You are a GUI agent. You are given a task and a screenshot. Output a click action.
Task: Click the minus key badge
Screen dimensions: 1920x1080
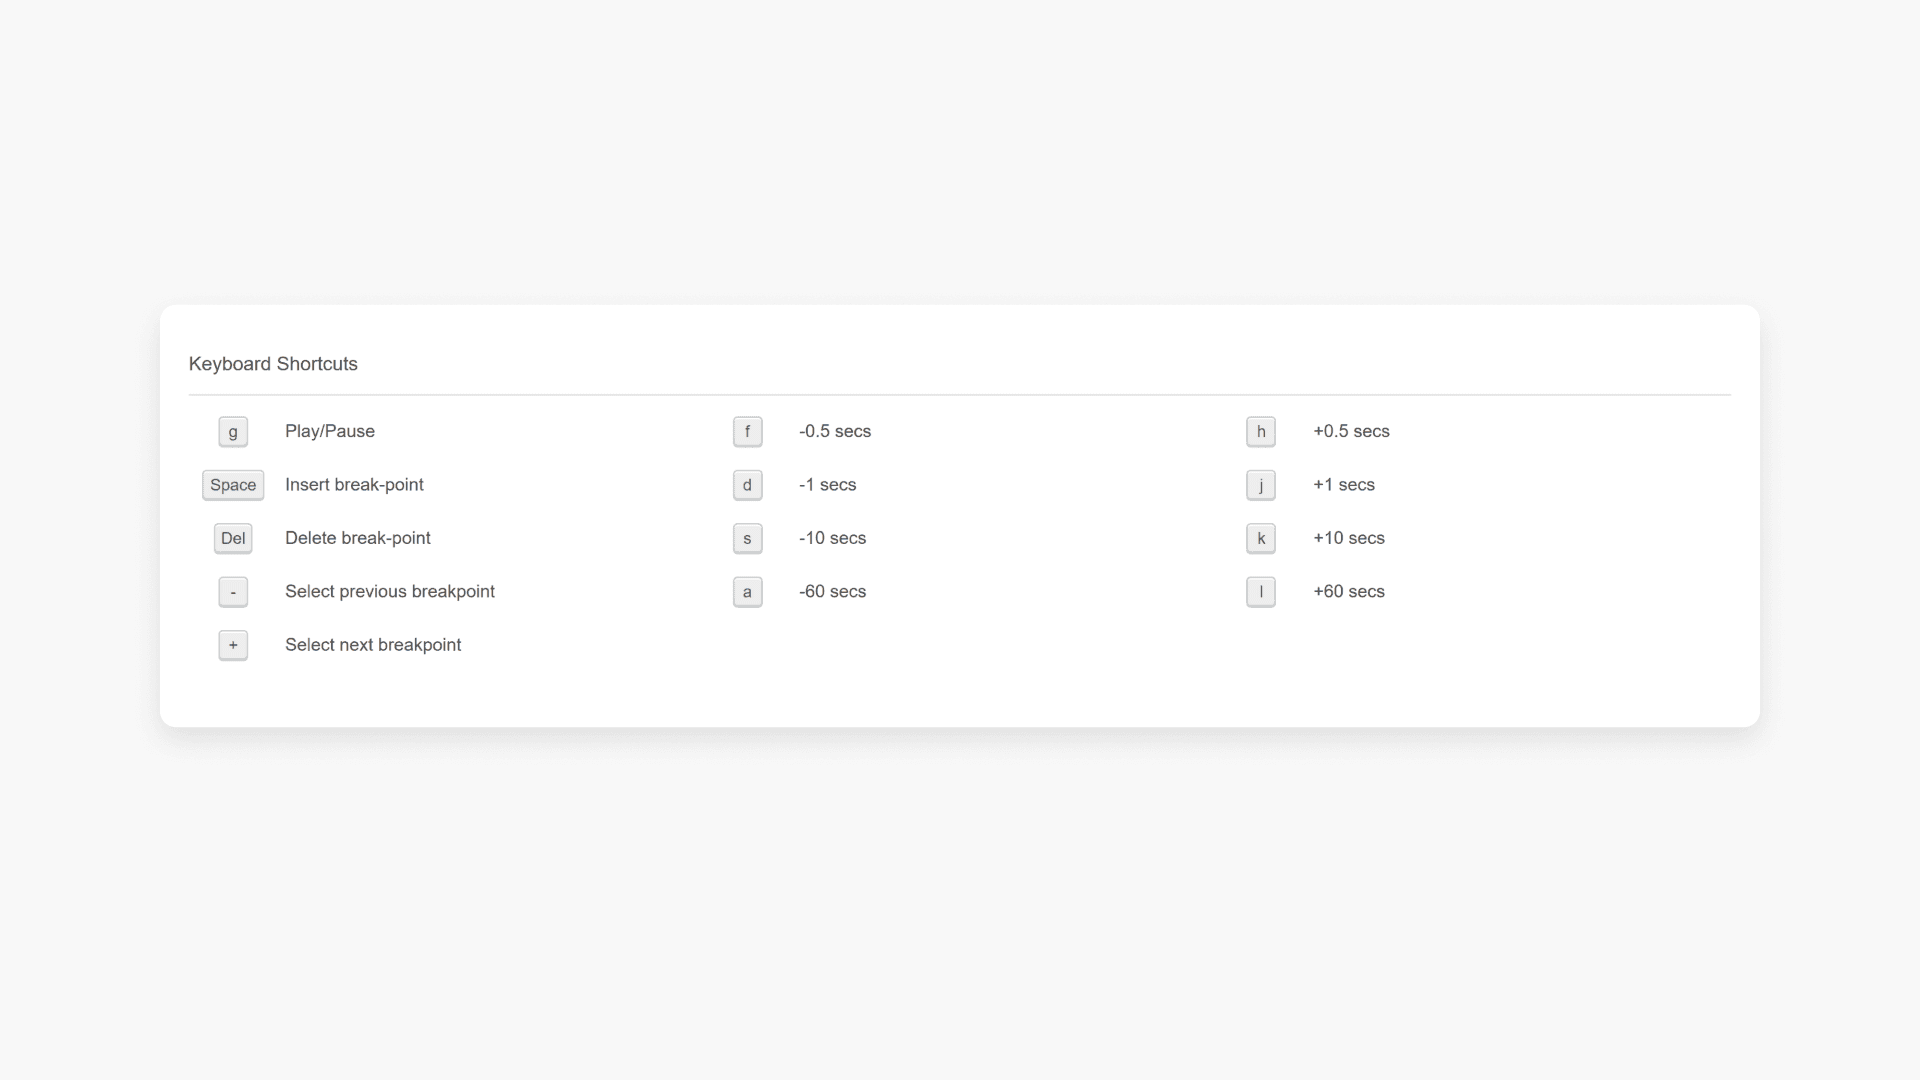pyautogui.click(x=233, y=592)
